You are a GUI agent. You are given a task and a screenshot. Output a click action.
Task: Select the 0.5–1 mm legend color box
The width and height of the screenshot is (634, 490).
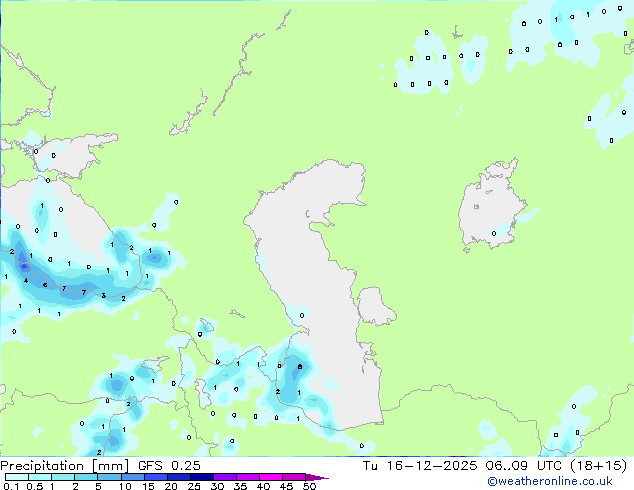40,477
